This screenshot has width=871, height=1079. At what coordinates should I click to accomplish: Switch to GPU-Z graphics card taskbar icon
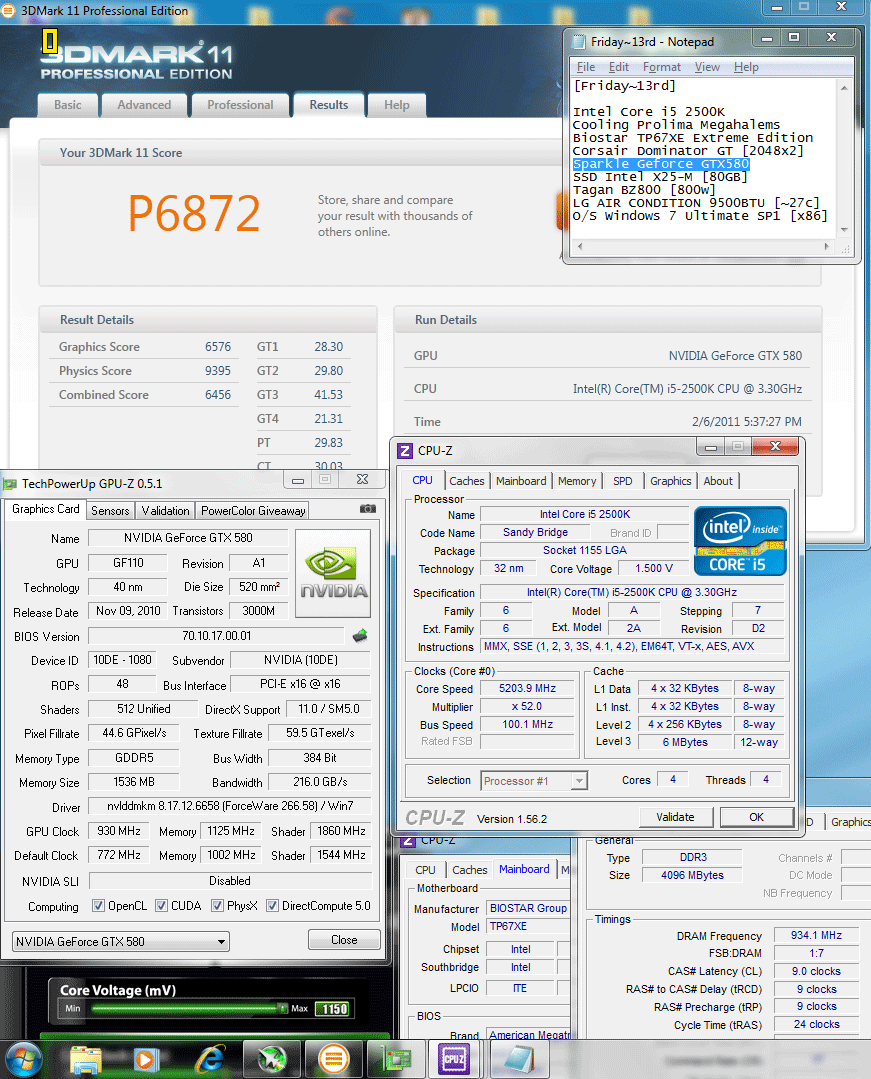[396, 1060]
